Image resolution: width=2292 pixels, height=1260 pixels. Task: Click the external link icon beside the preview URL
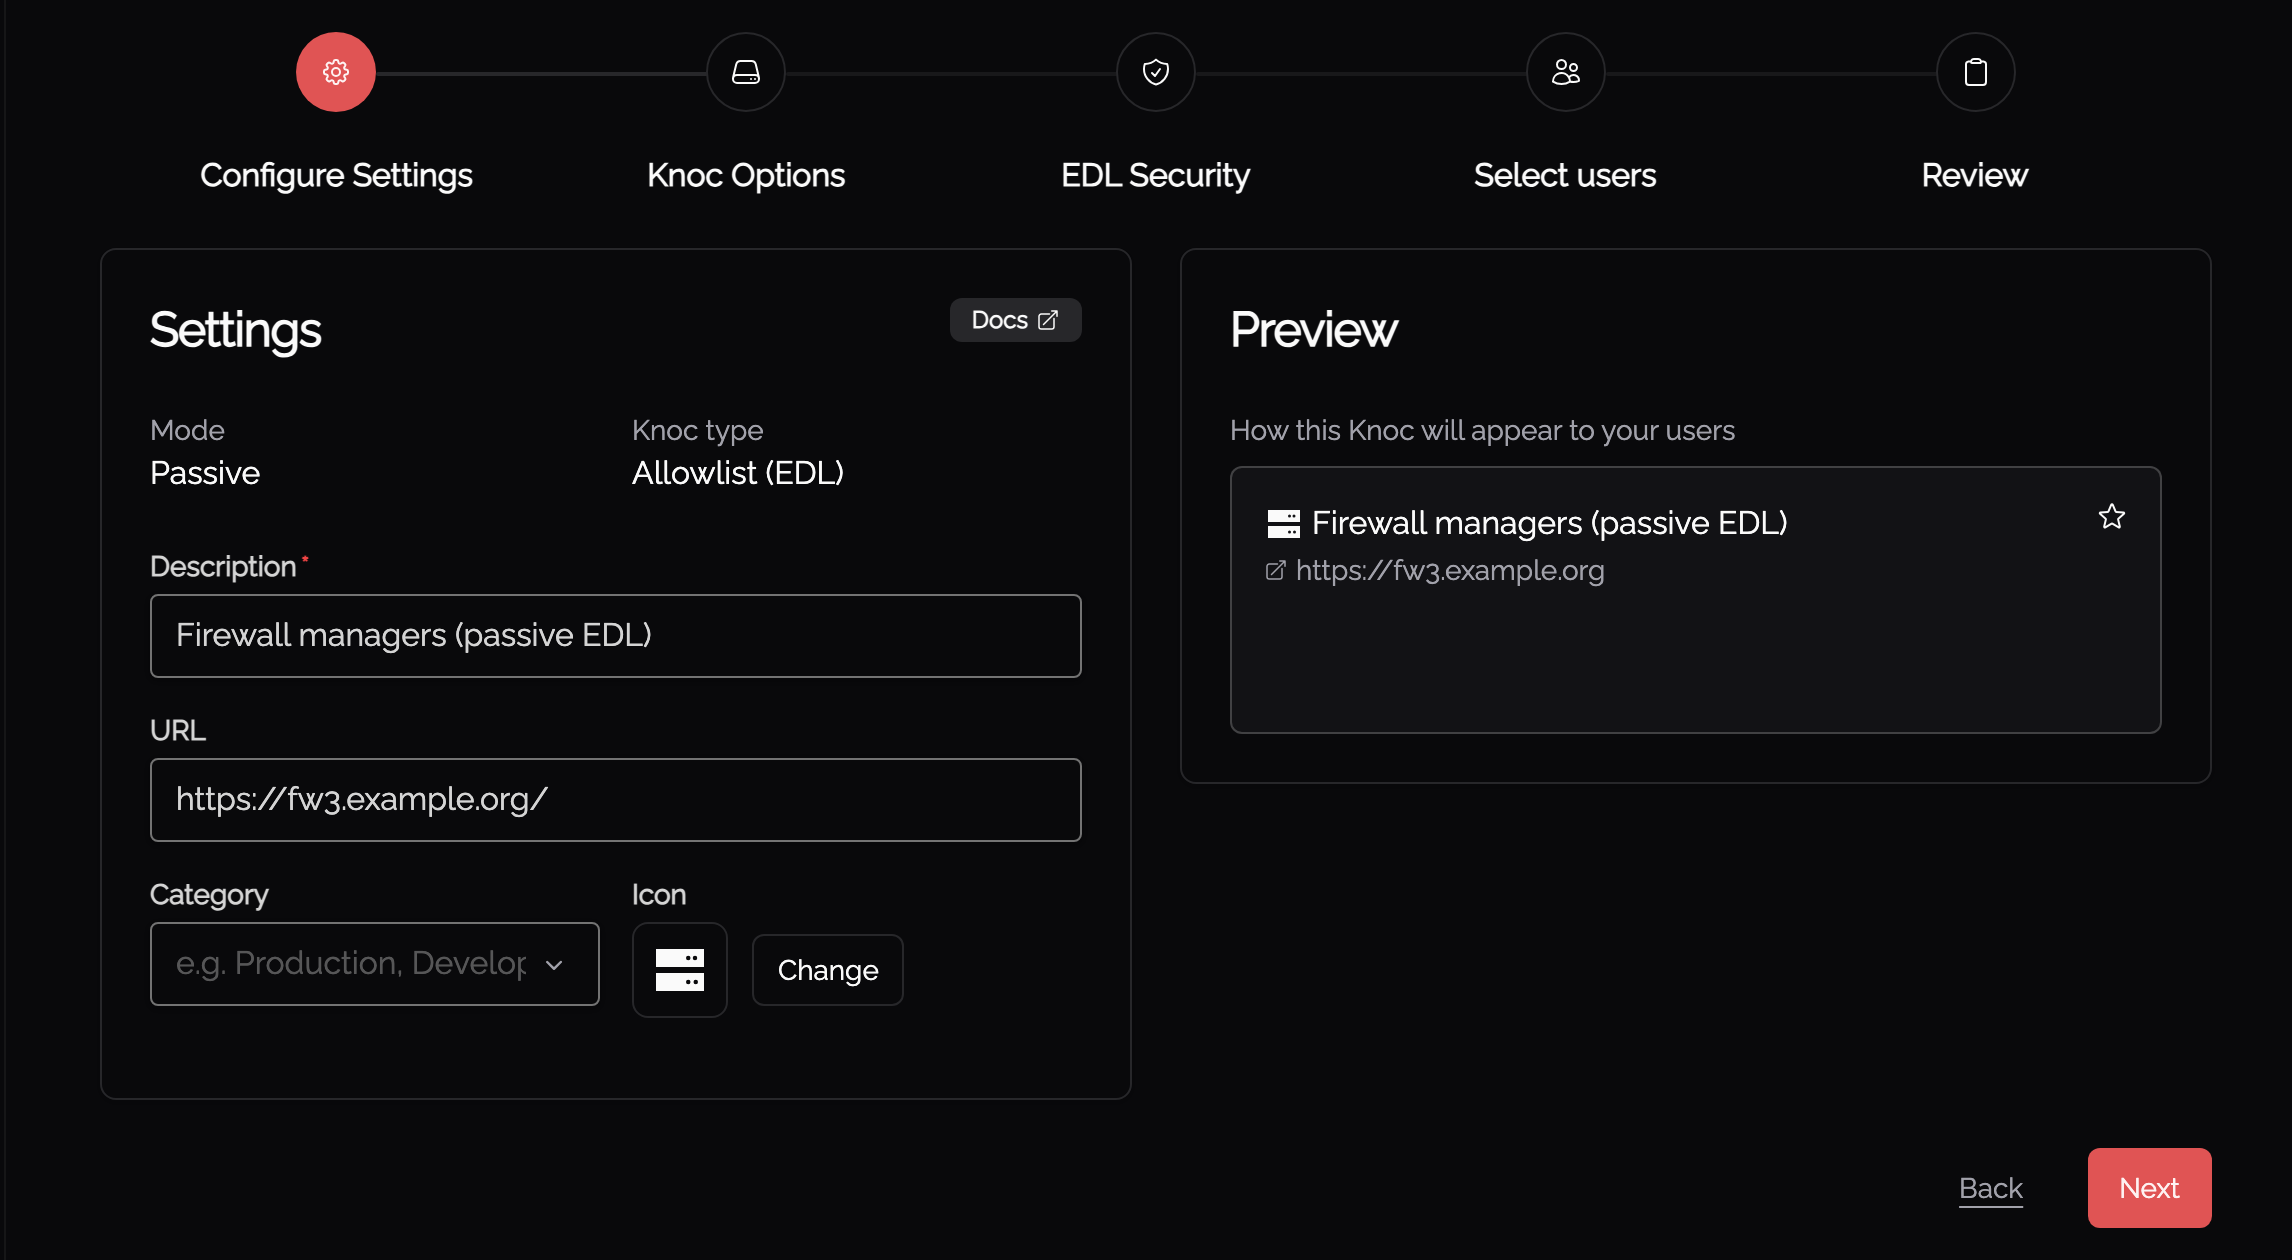(x=1276, y=570)
